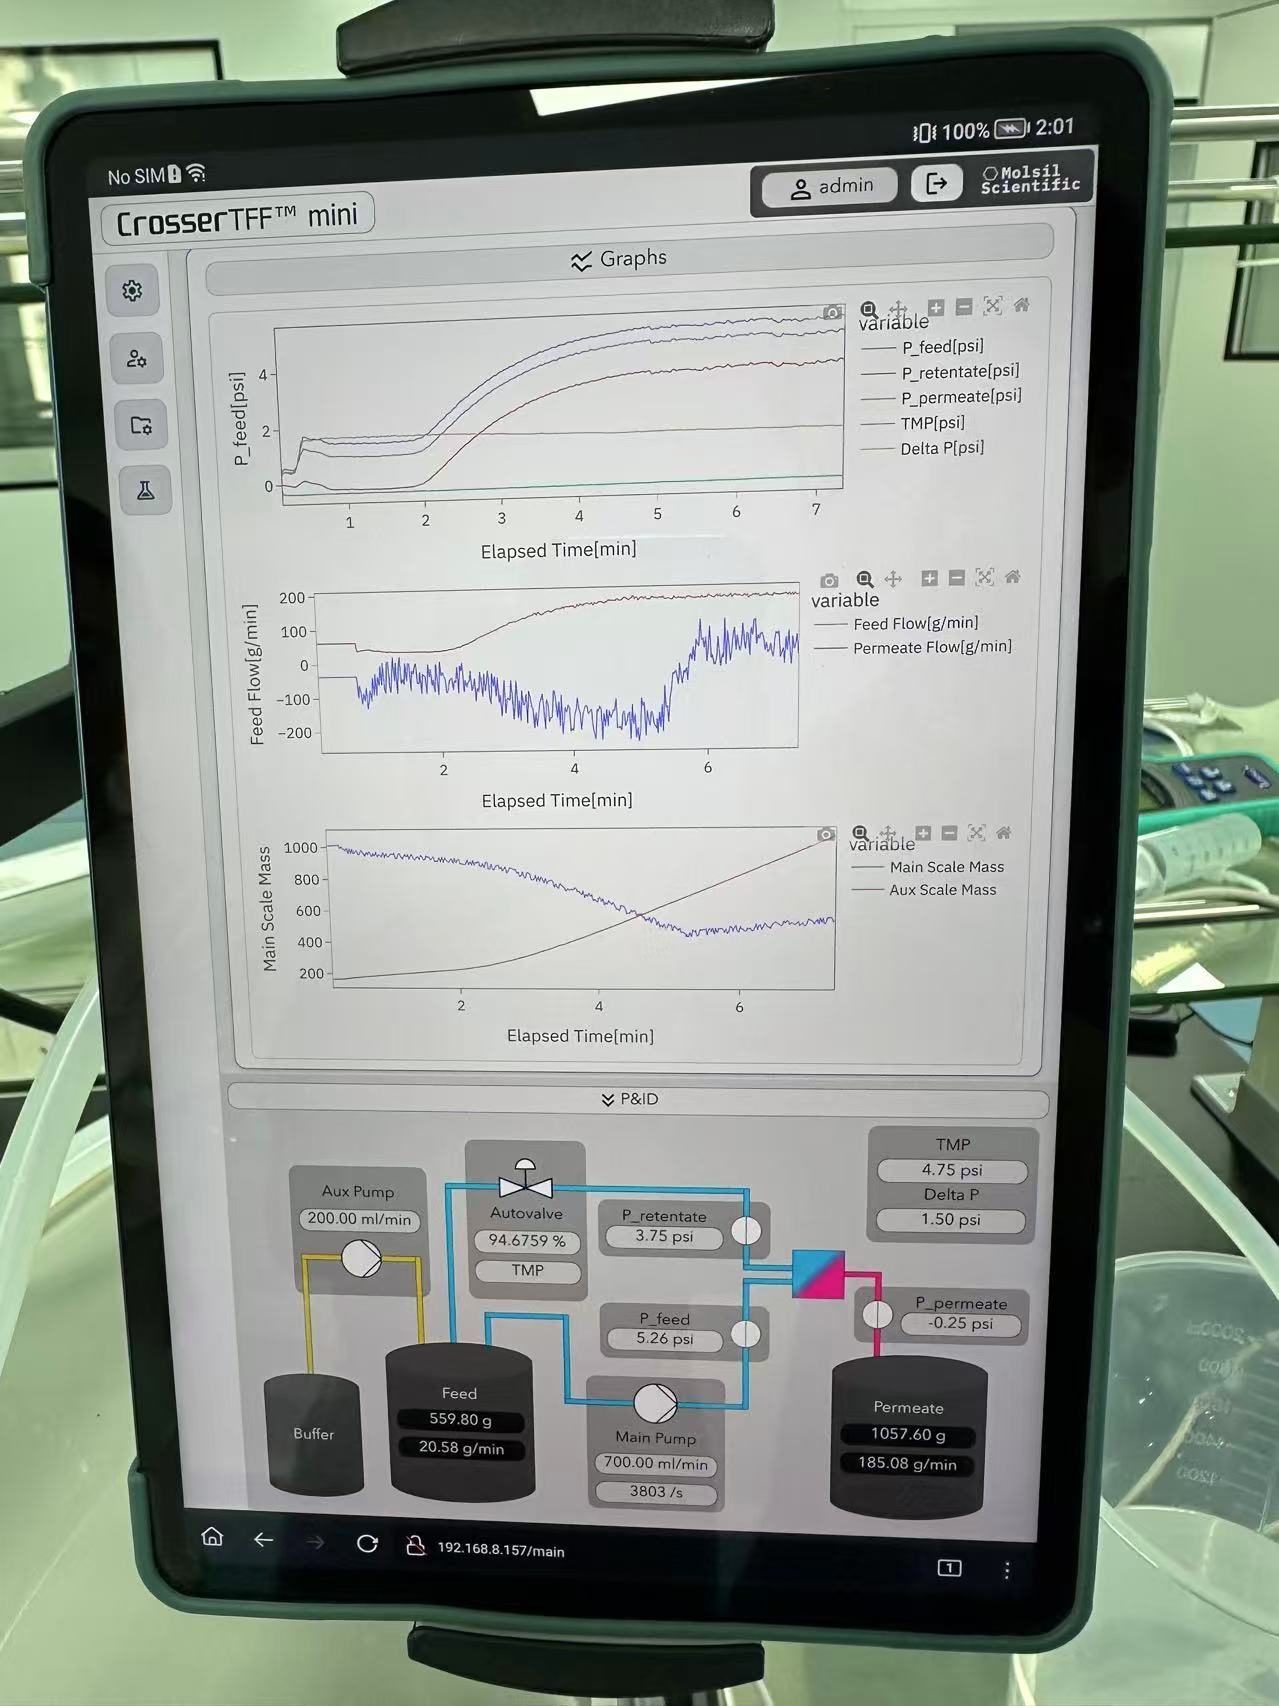
Task: Collapse the P&ID section header
Action: 638,1100
